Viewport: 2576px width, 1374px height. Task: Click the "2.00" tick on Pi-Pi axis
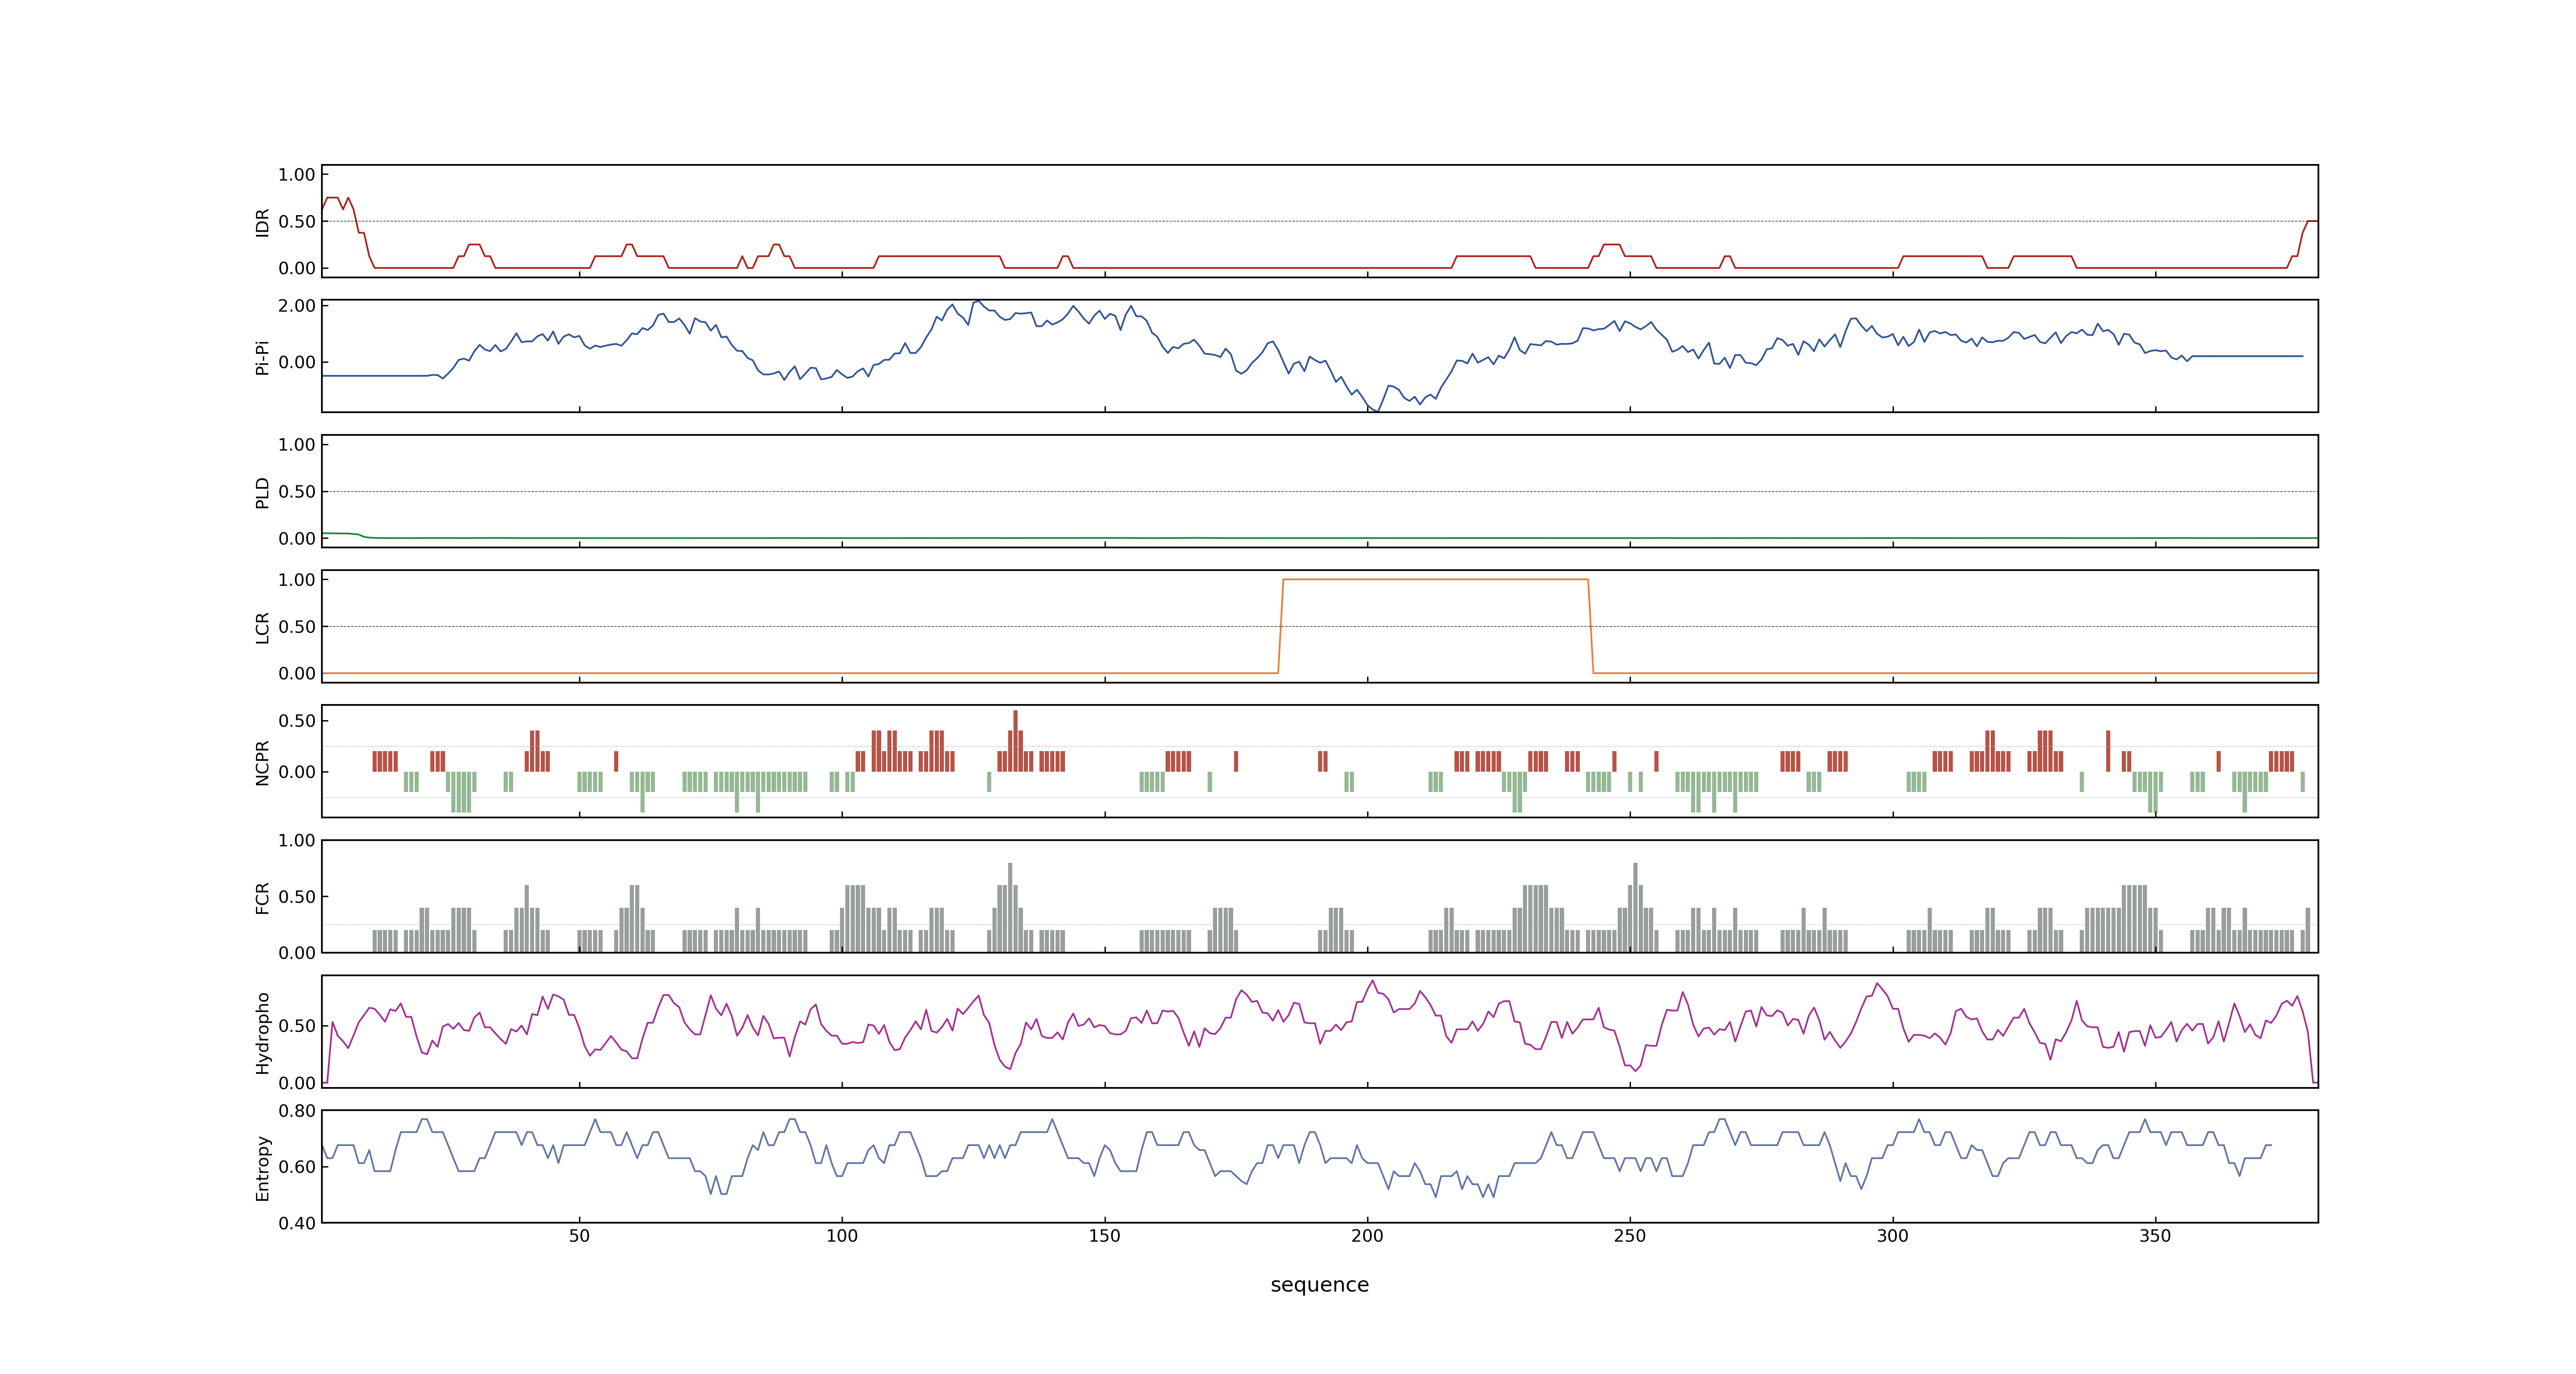pyautogui.click(x=296, y=306)
